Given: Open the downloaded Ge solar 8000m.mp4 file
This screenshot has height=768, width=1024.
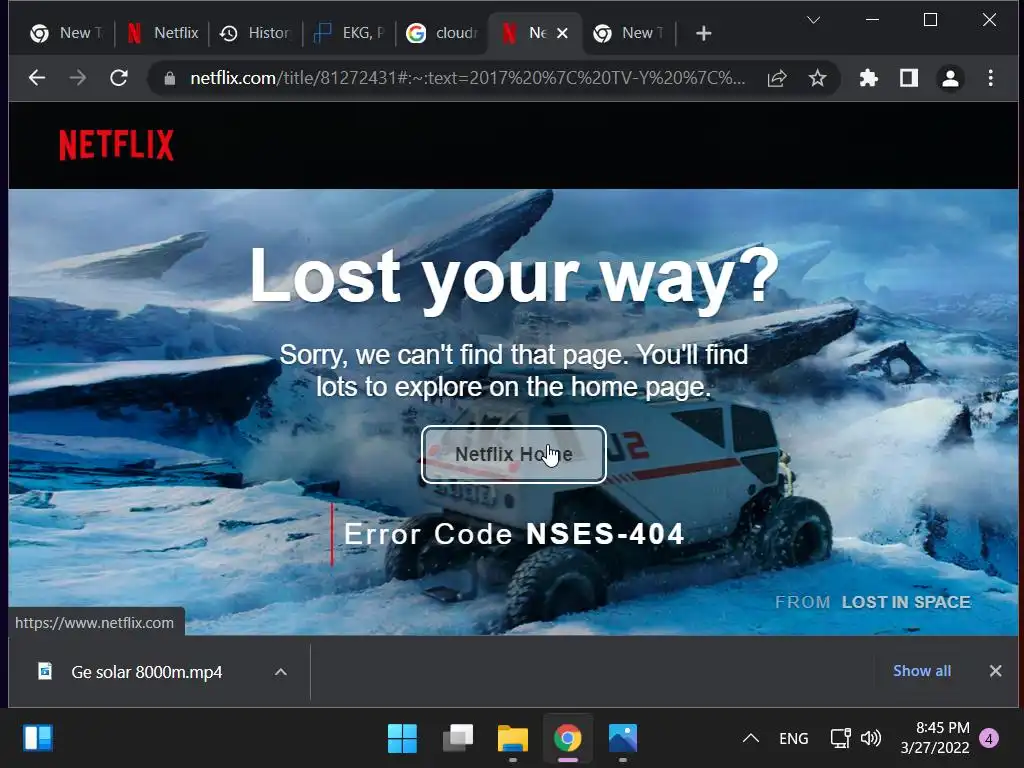Looking at the screenshot, I should [x=145, y=672].
